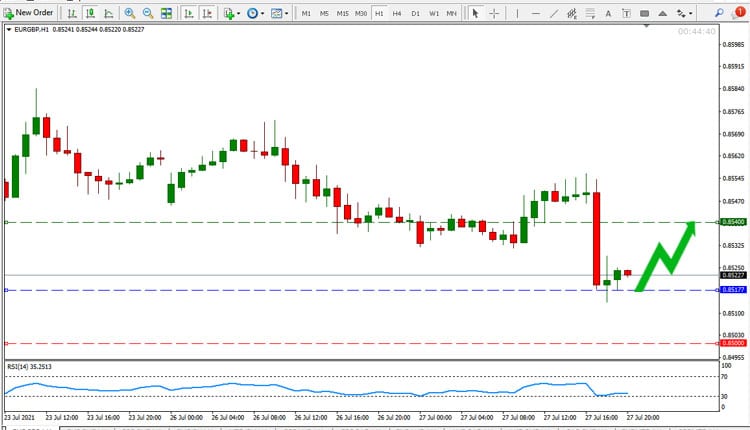
Task: Switch chart to line chart mode
Action: (x=109, y=13)
